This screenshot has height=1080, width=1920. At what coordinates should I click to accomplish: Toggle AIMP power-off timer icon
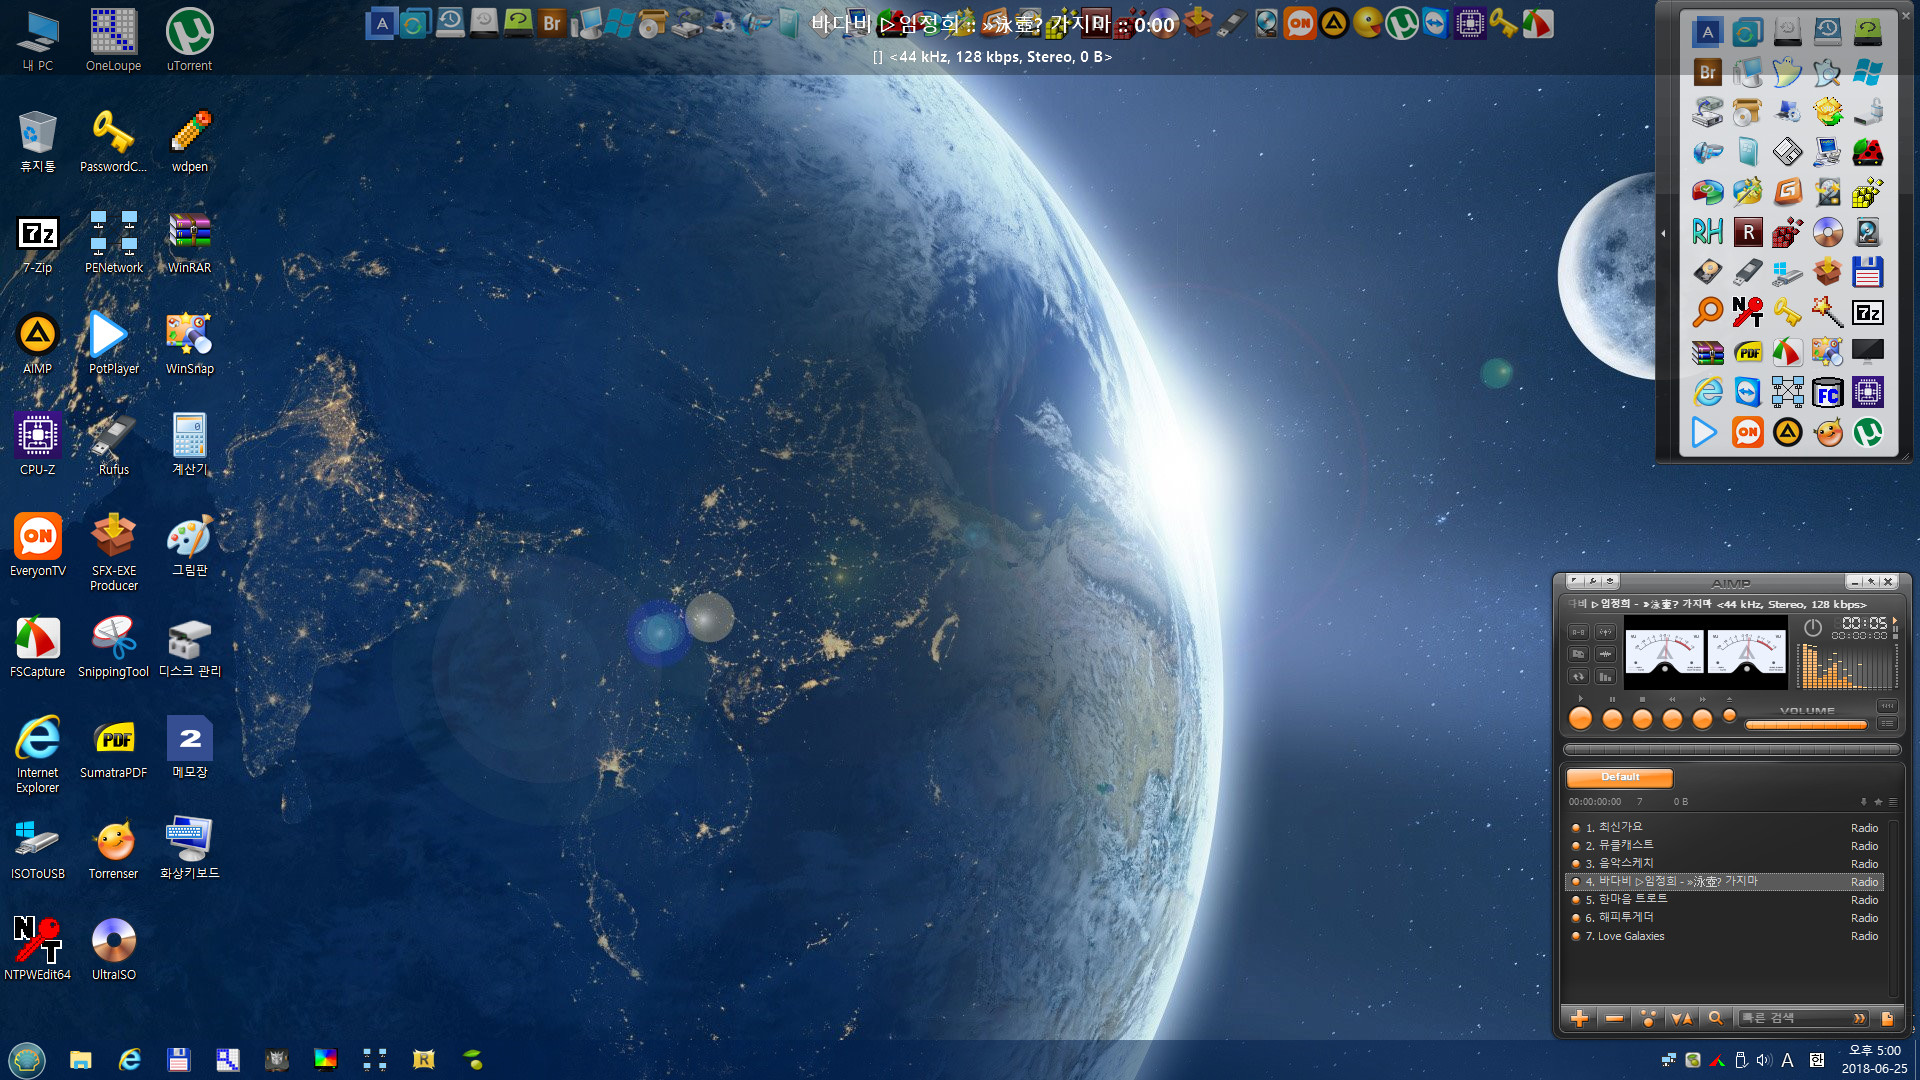(1813, 628)
